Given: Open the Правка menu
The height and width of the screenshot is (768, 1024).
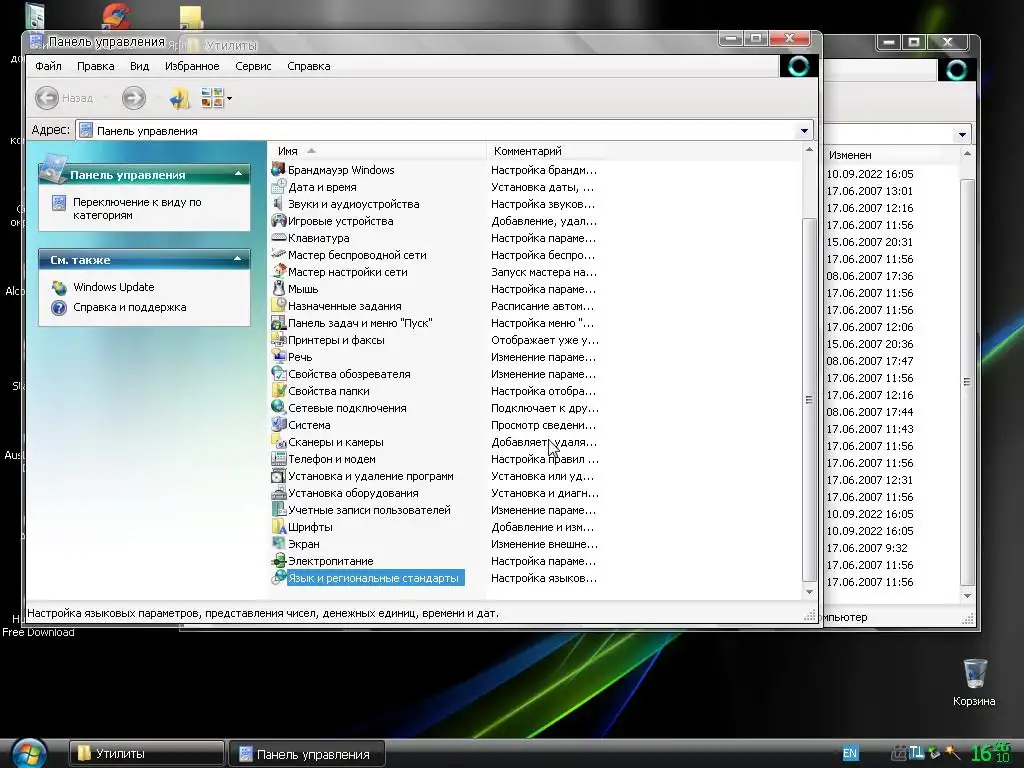Looking at the screenshot, I should 95,66.
